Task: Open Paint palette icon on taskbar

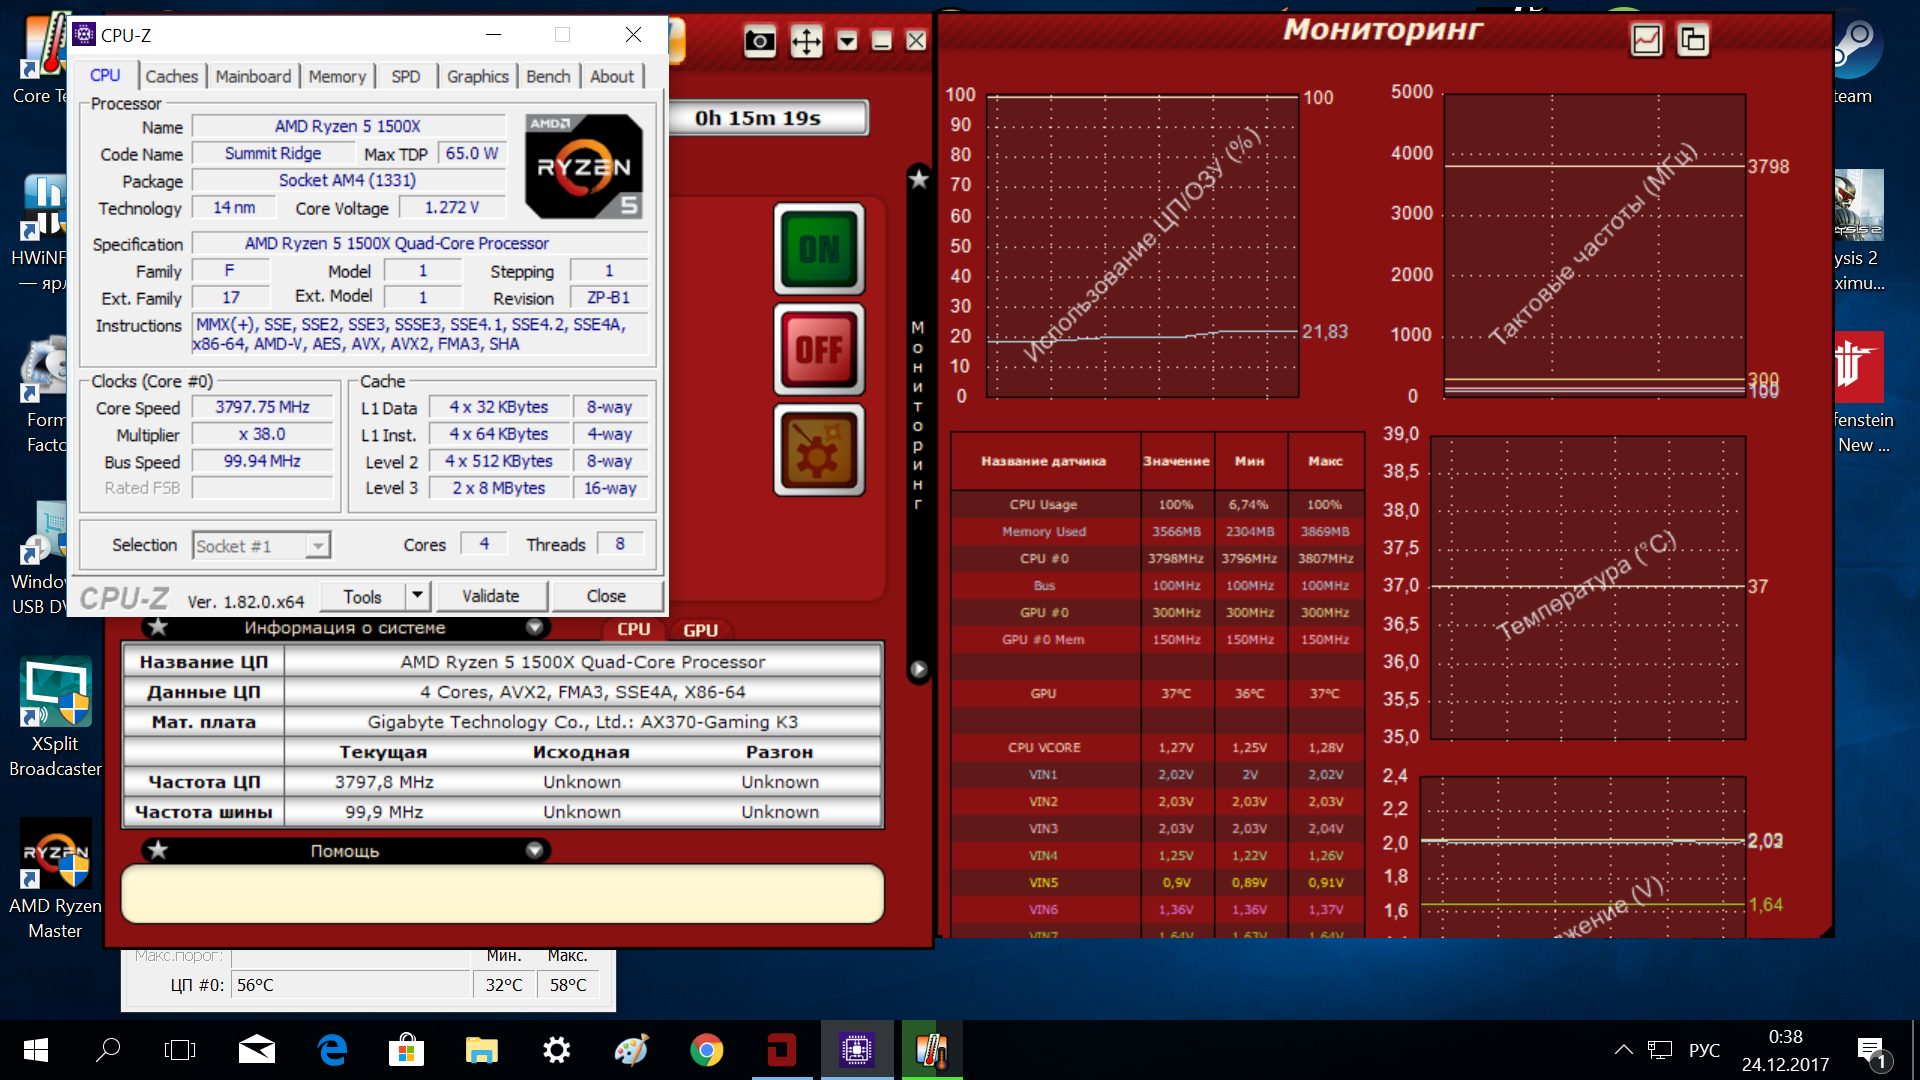Action: (631, 1050)
